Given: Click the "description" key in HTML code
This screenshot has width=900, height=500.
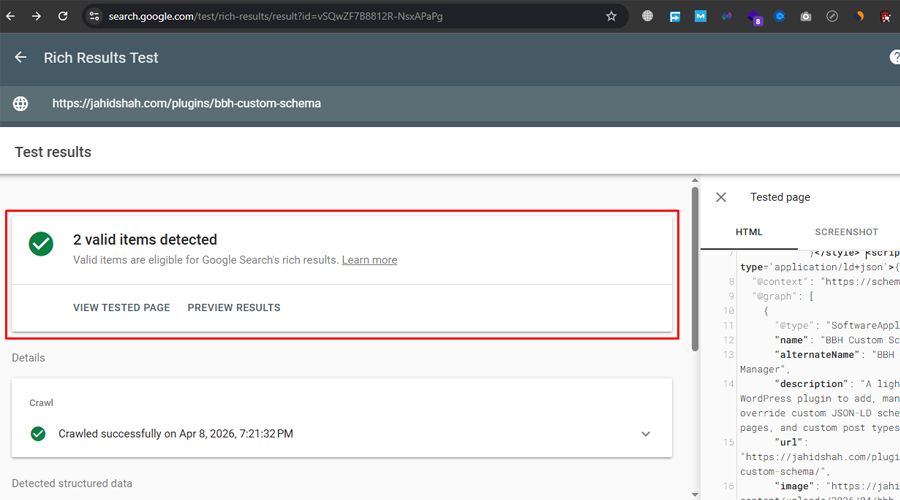Looking at the screenshot, I should tap(812, 384).
